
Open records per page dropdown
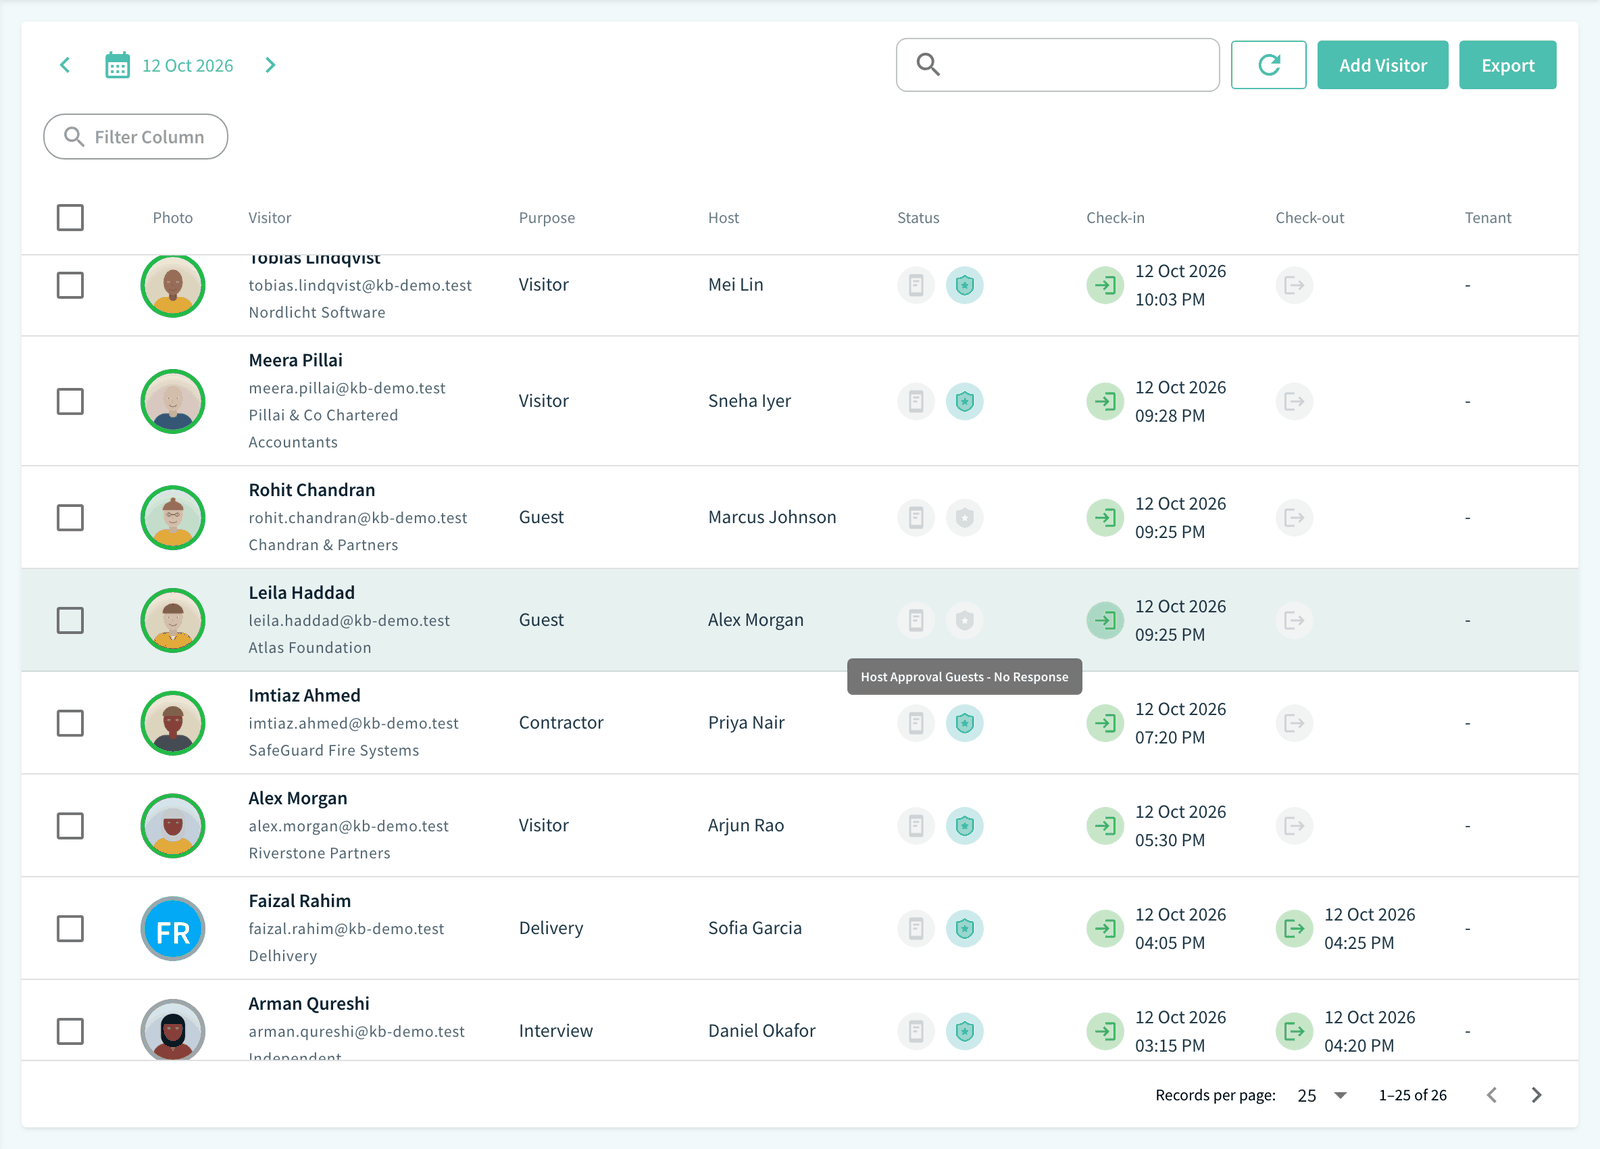1322,1095
